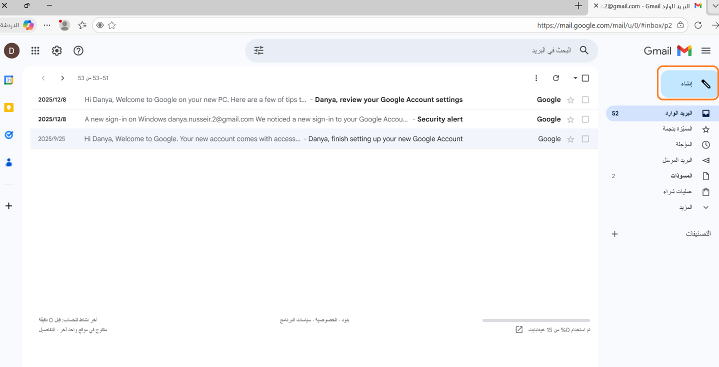Screen dimensions: 719x367
Task: Click the 51–53 of 53 page range indicator
Action: [x=93, y=78]
